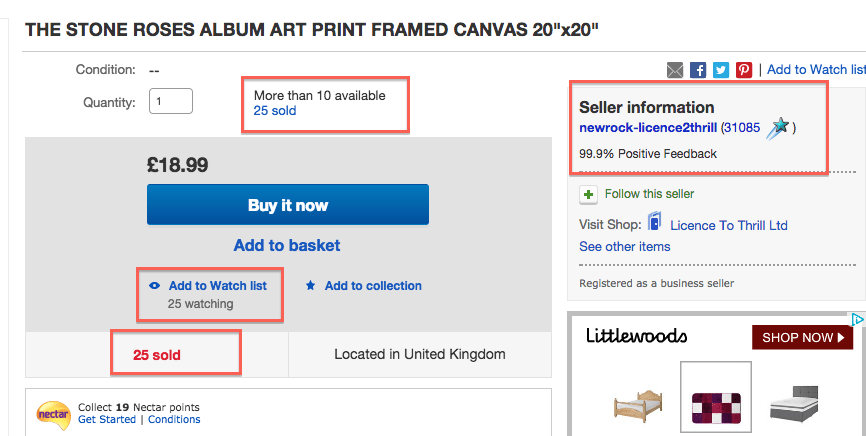Pin item with Pinterest icon
Image resolution: width=866 pixels, height=436 pixels.
[x=744, y=70]
